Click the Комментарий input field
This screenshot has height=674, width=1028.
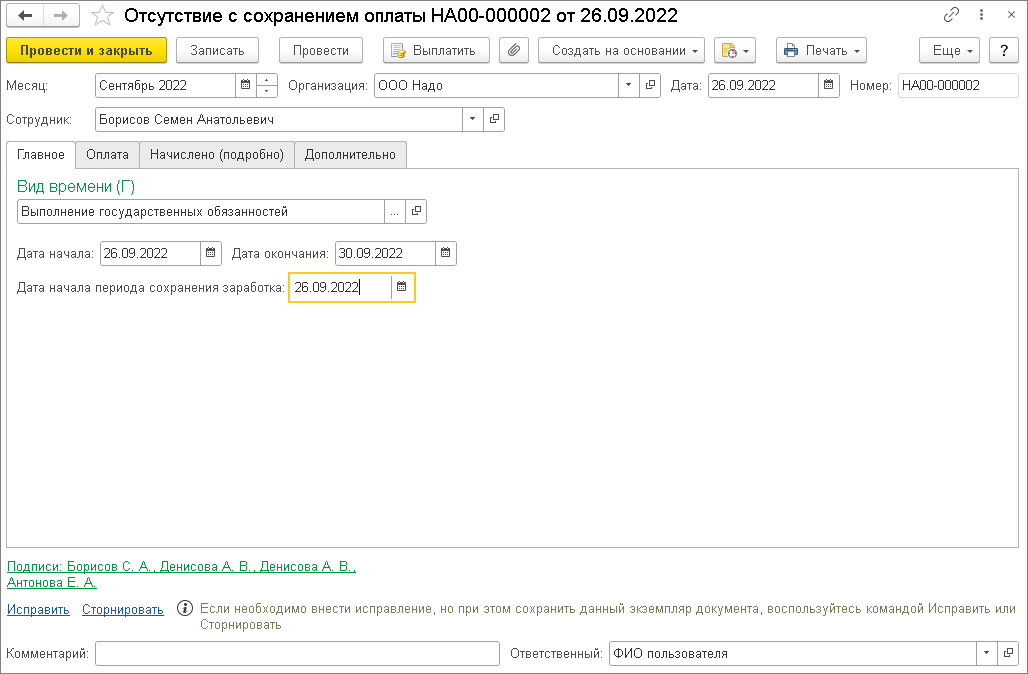click(x=297, y=654)
